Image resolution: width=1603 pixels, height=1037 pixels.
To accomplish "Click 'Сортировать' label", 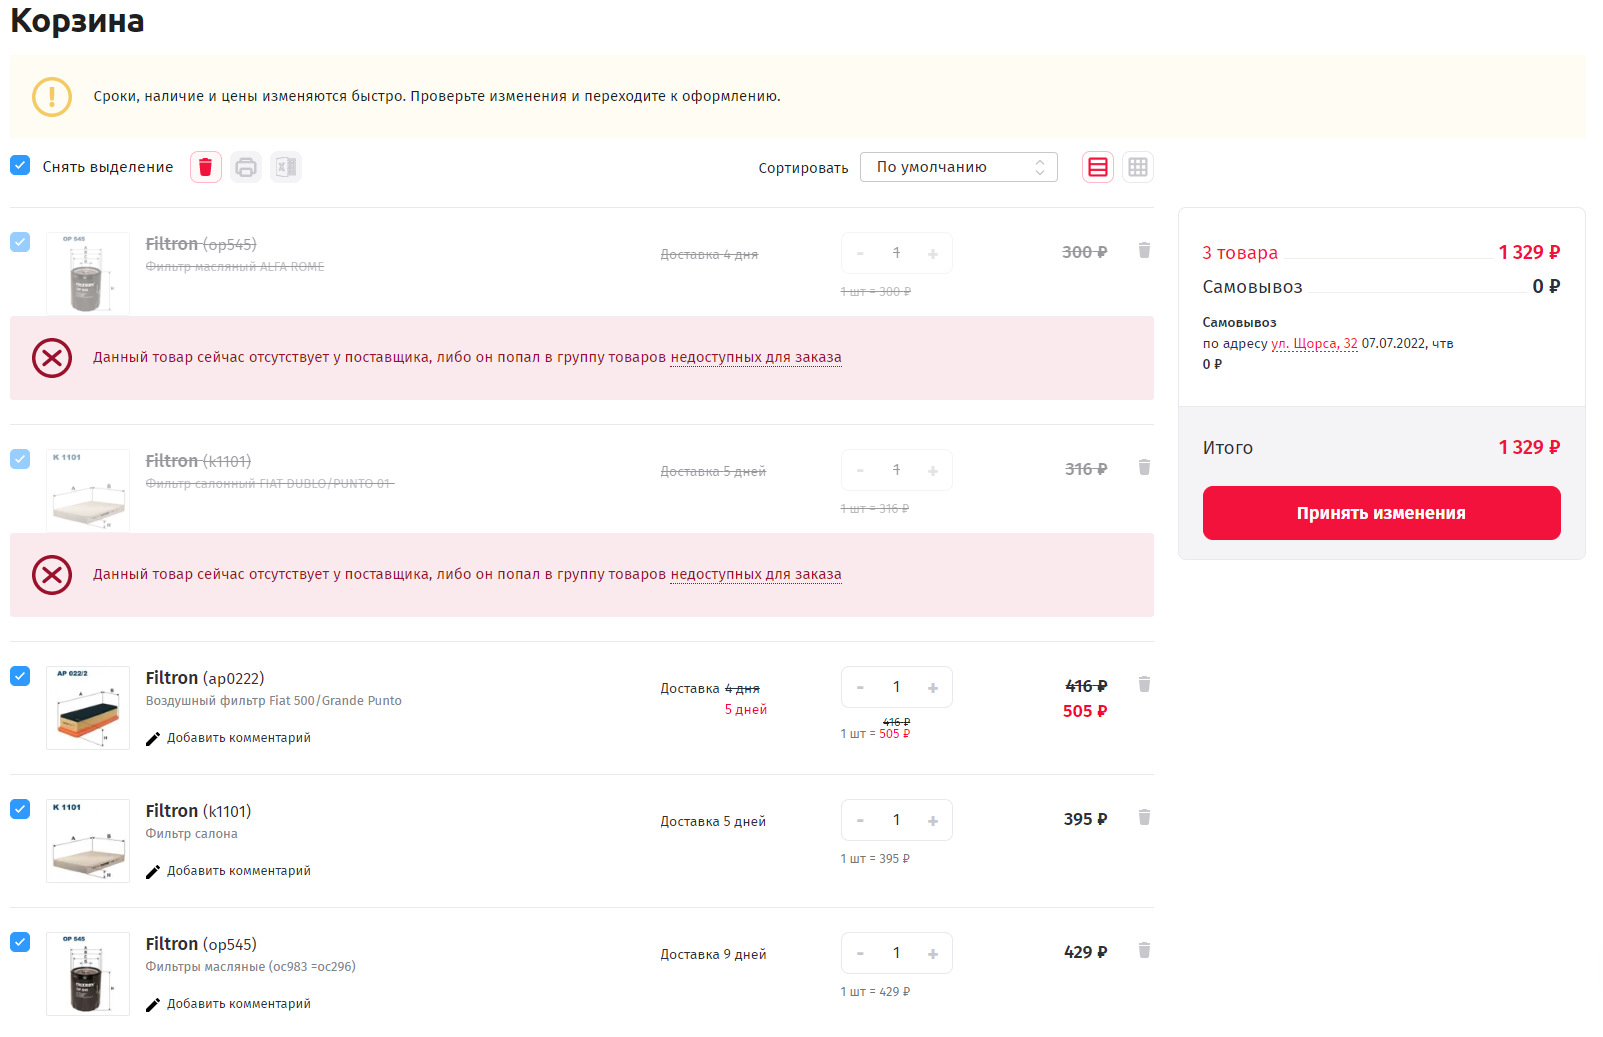I will click(x=803, y=168).
